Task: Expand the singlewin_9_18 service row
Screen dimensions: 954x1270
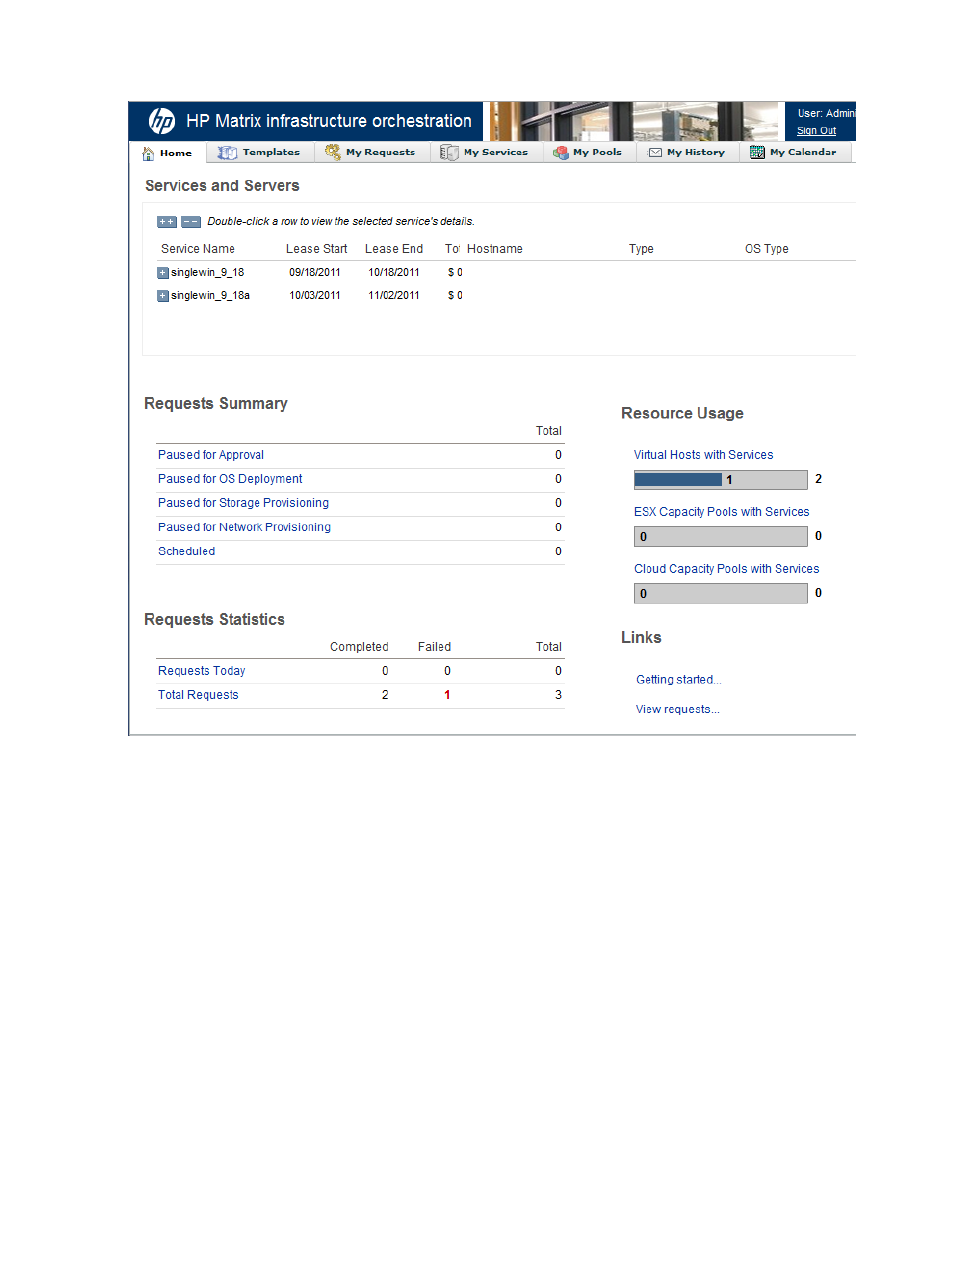Action: click(162, 273)
